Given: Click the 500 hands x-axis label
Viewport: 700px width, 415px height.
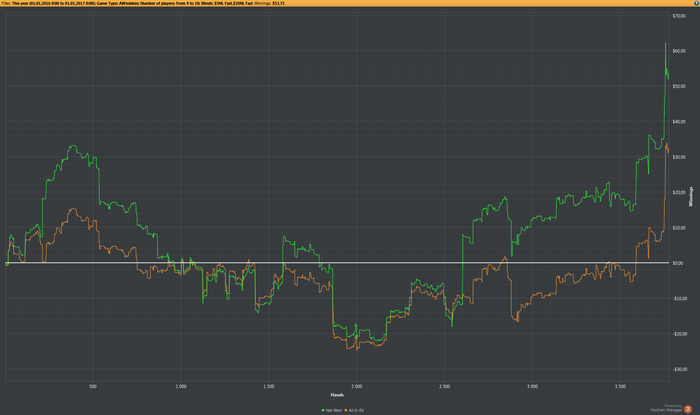Looking at the screenshot, I should pyautogui.click(x=93, y=386).
